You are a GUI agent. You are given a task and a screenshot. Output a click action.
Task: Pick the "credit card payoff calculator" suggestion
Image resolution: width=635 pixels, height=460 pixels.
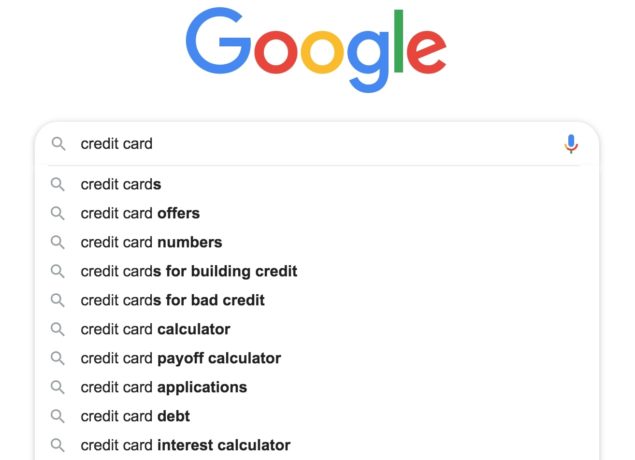181,358
